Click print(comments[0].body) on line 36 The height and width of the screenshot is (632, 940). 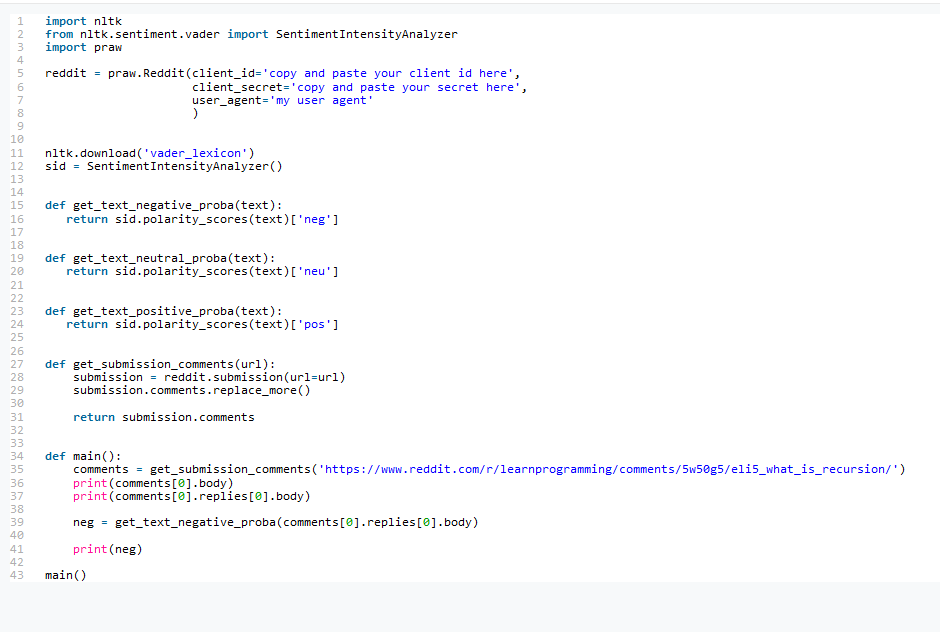tap(153, 483)
